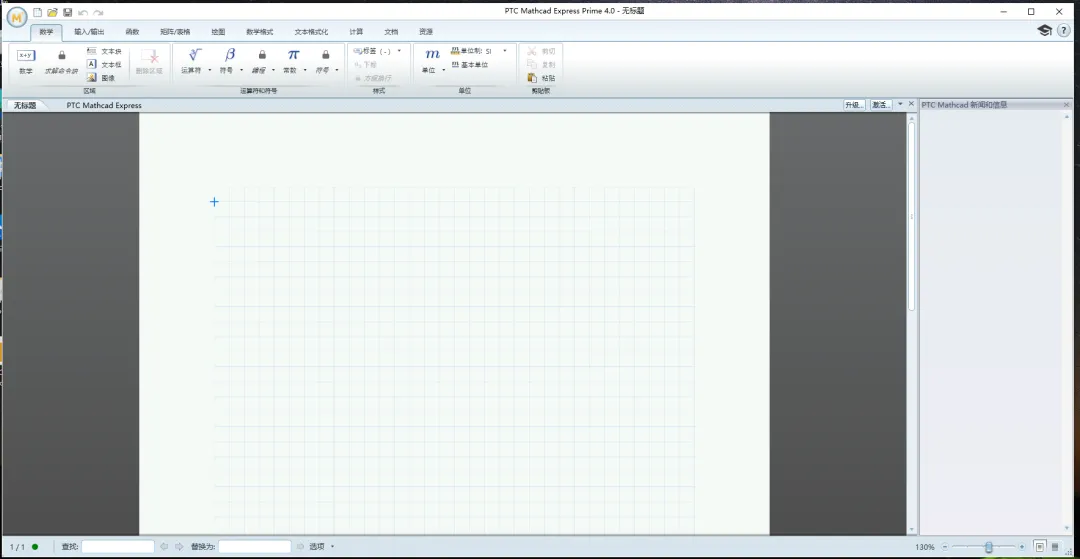Switch to the 资源 resources ribbon tab

pyautogui.click(x=426, y=32)
